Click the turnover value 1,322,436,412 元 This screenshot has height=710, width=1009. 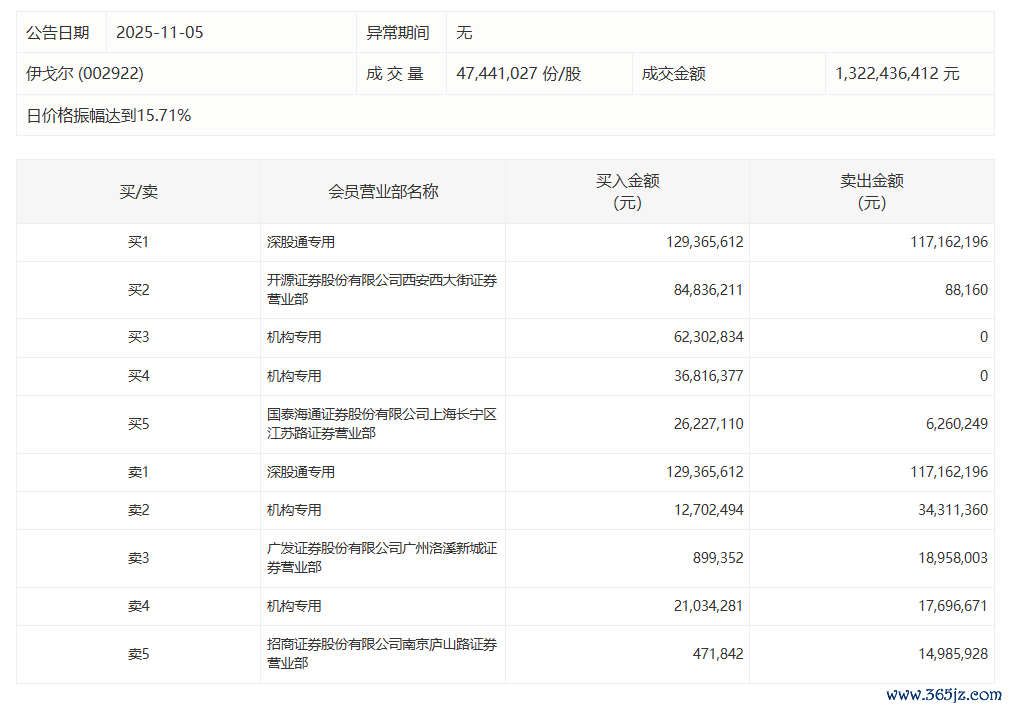[897, 74]
